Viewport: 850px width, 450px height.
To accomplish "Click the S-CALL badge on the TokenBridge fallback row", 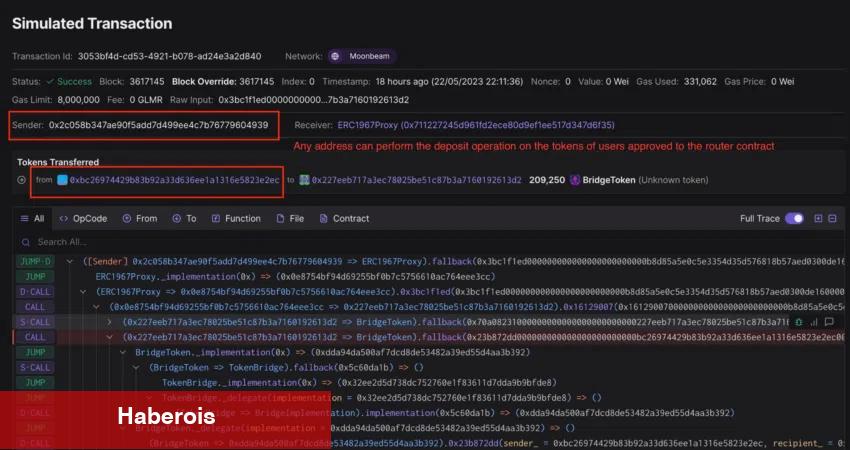I will (35, 368).
